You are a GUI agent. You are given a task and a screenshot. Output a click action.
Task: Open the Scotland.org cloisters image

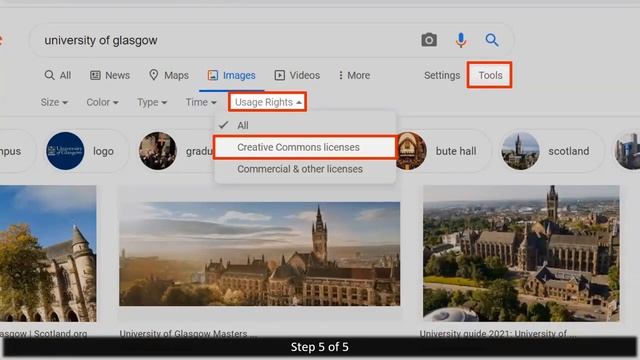48,253
